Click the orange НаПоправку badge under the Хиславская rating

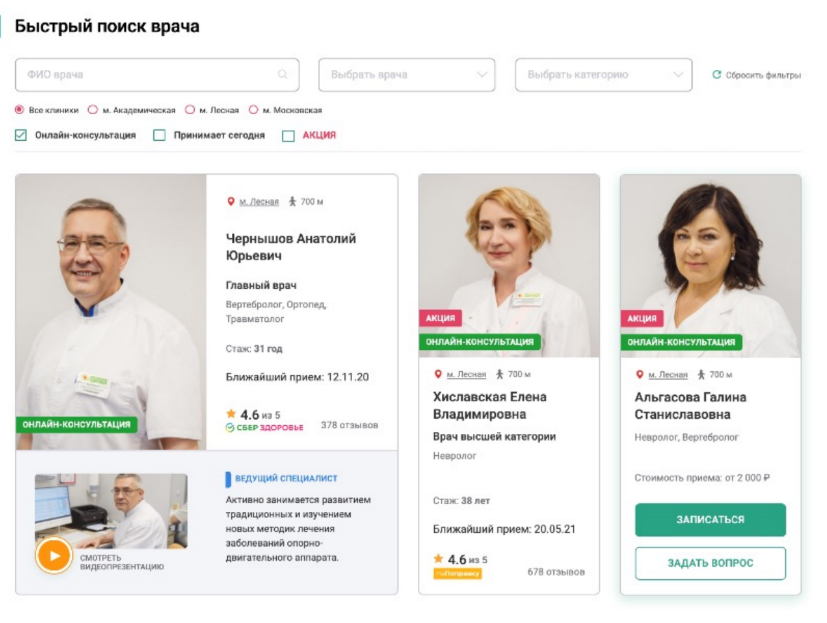coord(457,573)
